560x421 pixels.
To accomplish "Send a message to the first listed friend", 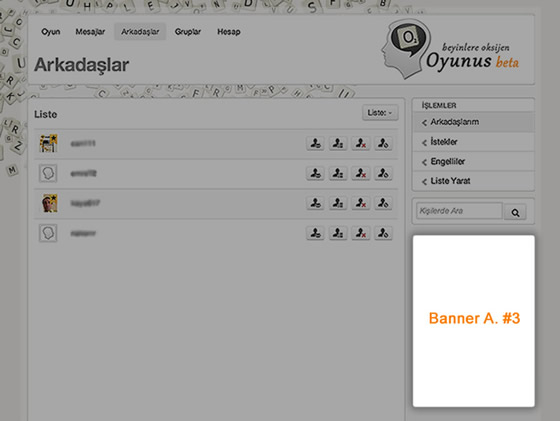I will [315, 144].
